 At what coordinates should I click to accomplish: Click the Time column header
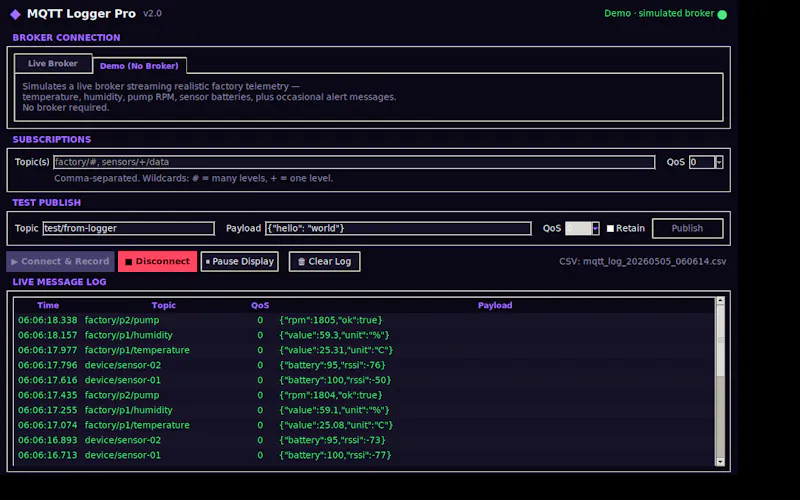(48, 305)
